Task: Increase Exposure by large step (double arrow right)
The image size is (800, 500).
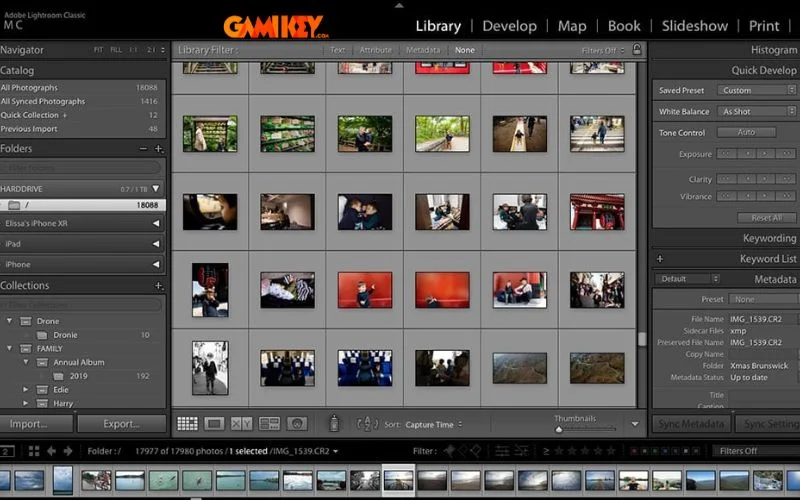Action: pyautogui.click(x=786, y=154)
